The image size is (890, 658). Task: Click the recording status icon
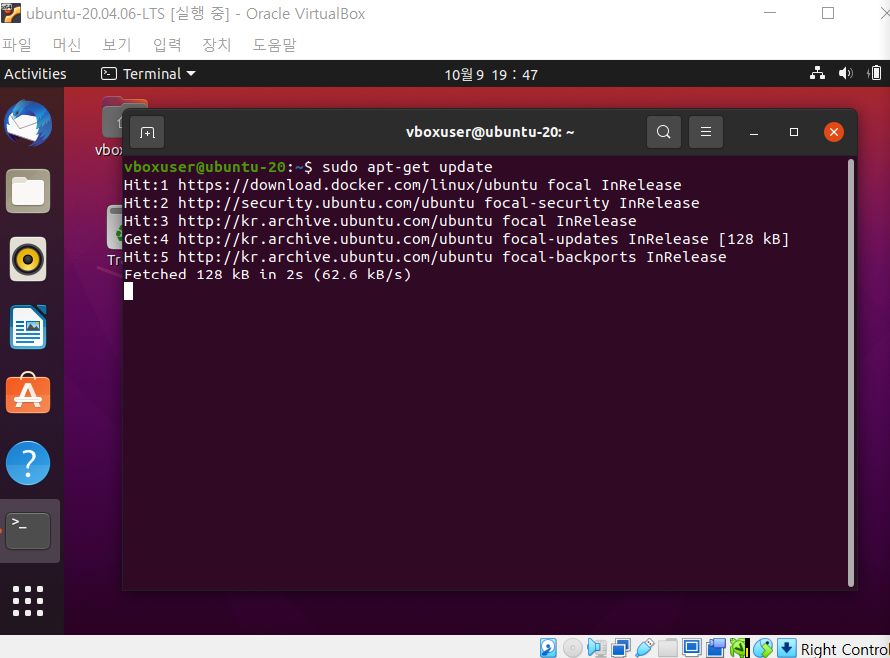716,648
